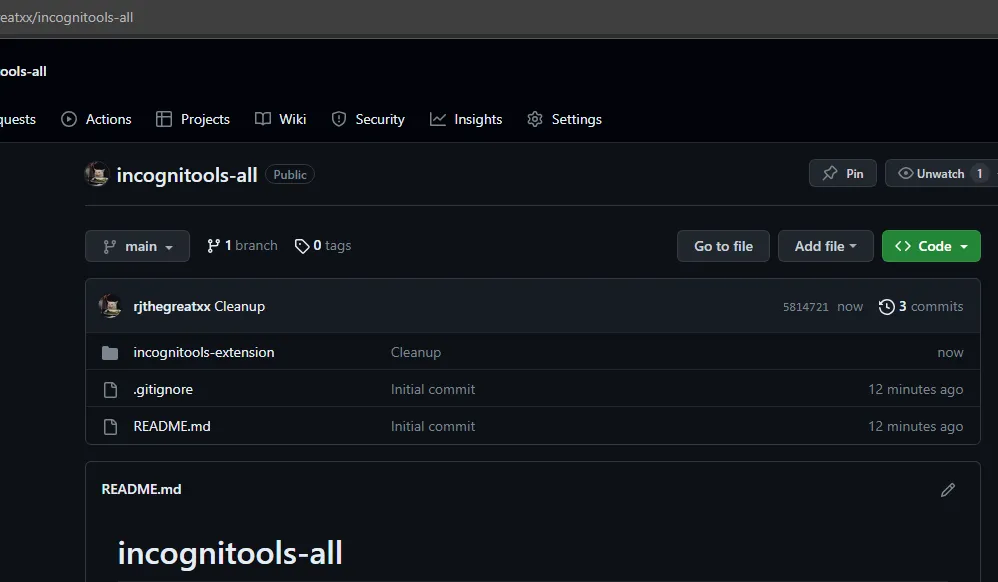Open the repository Settings tab

pos(565,119)
